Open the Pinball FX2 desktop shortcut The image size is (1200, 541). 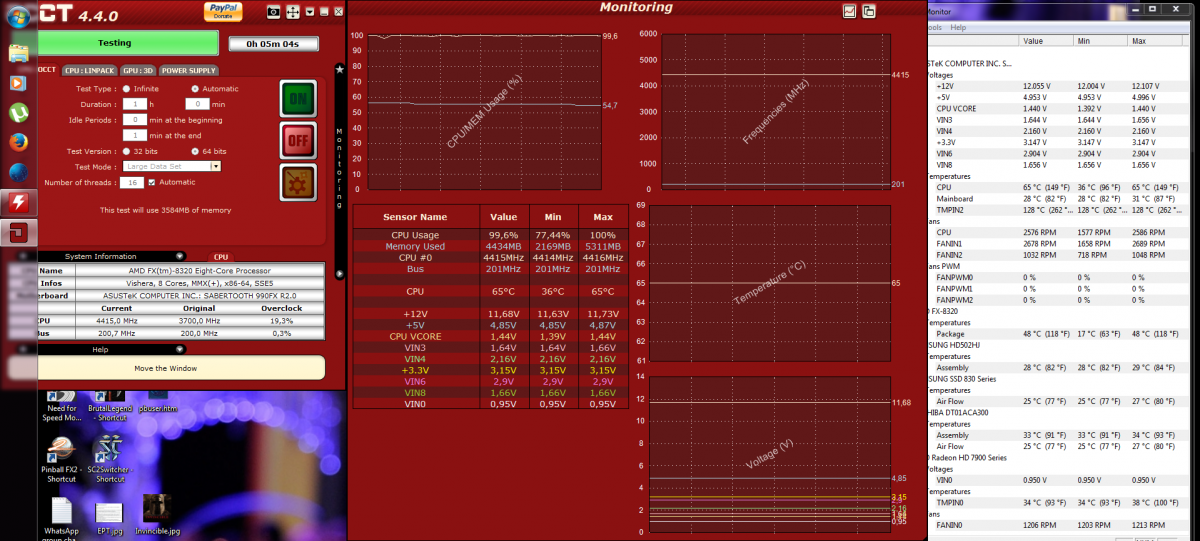pyautogui.click(x=61, y=461)
